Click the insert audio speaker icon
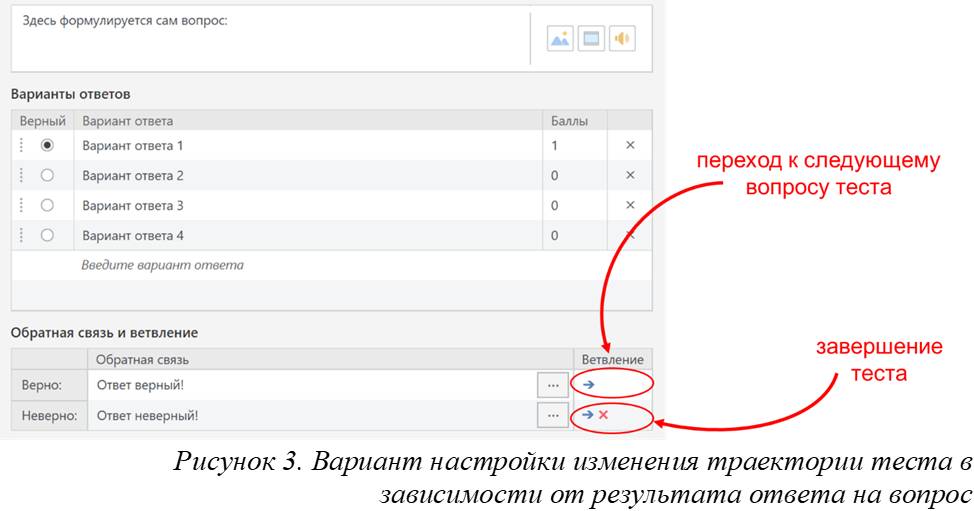This screenshot has height=511, width=974. [x=623, y=39]
